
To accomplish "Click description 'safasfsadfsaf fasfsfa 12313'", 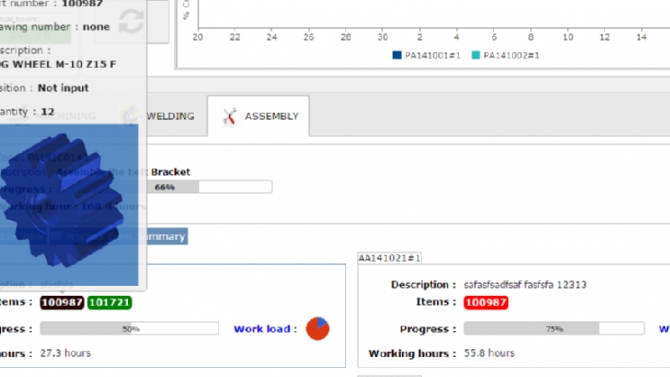I will point(525,285).
